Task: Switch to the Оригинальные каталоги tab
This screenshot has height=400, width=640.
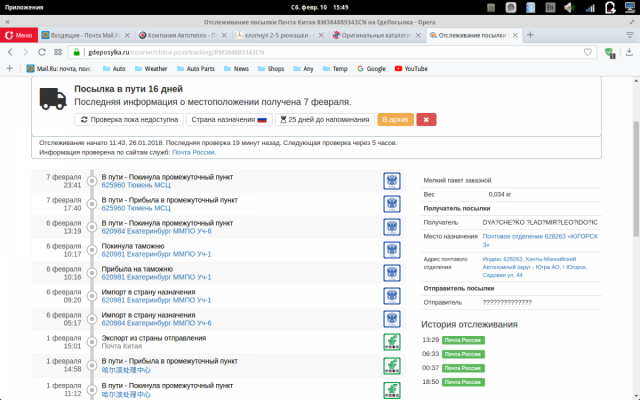Action: pos(376,36)
